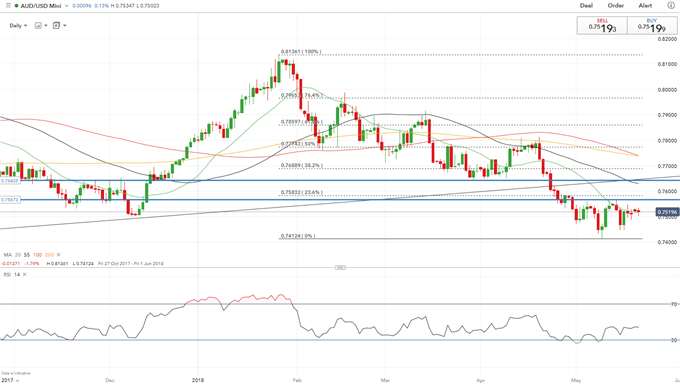Select the MA 200 orange period label
Image resolution: width=680 pixels, height=384 pixels.
[49, 255]
